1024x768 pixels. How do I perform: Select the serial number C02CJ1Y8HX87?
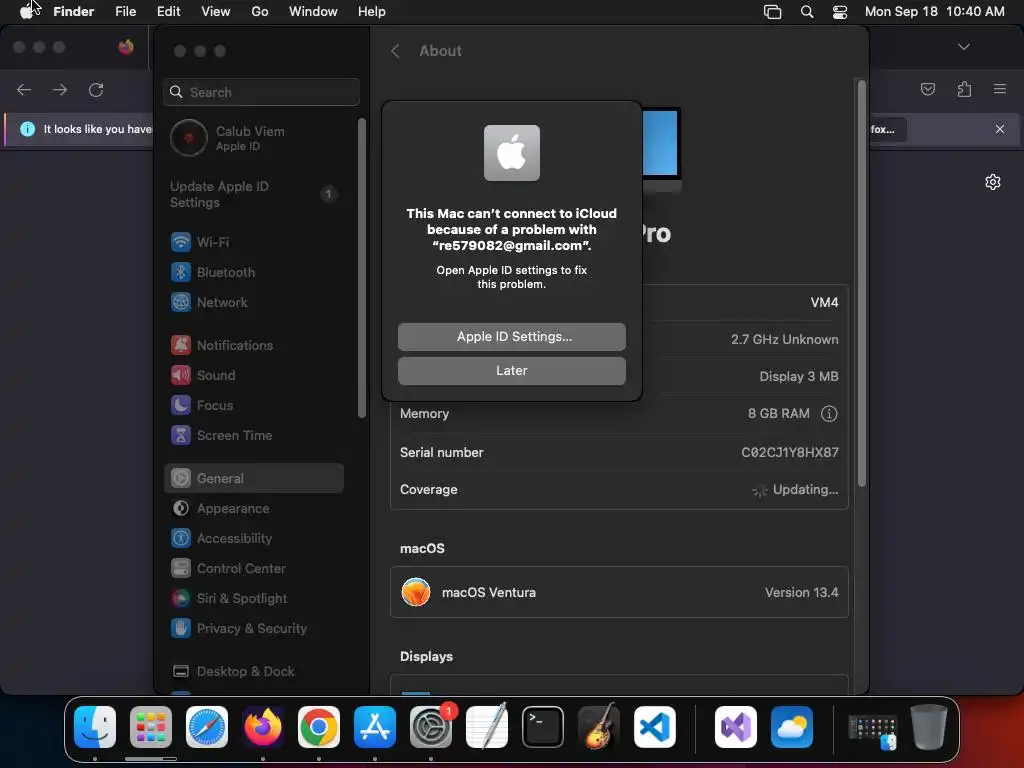coord(790,453)
